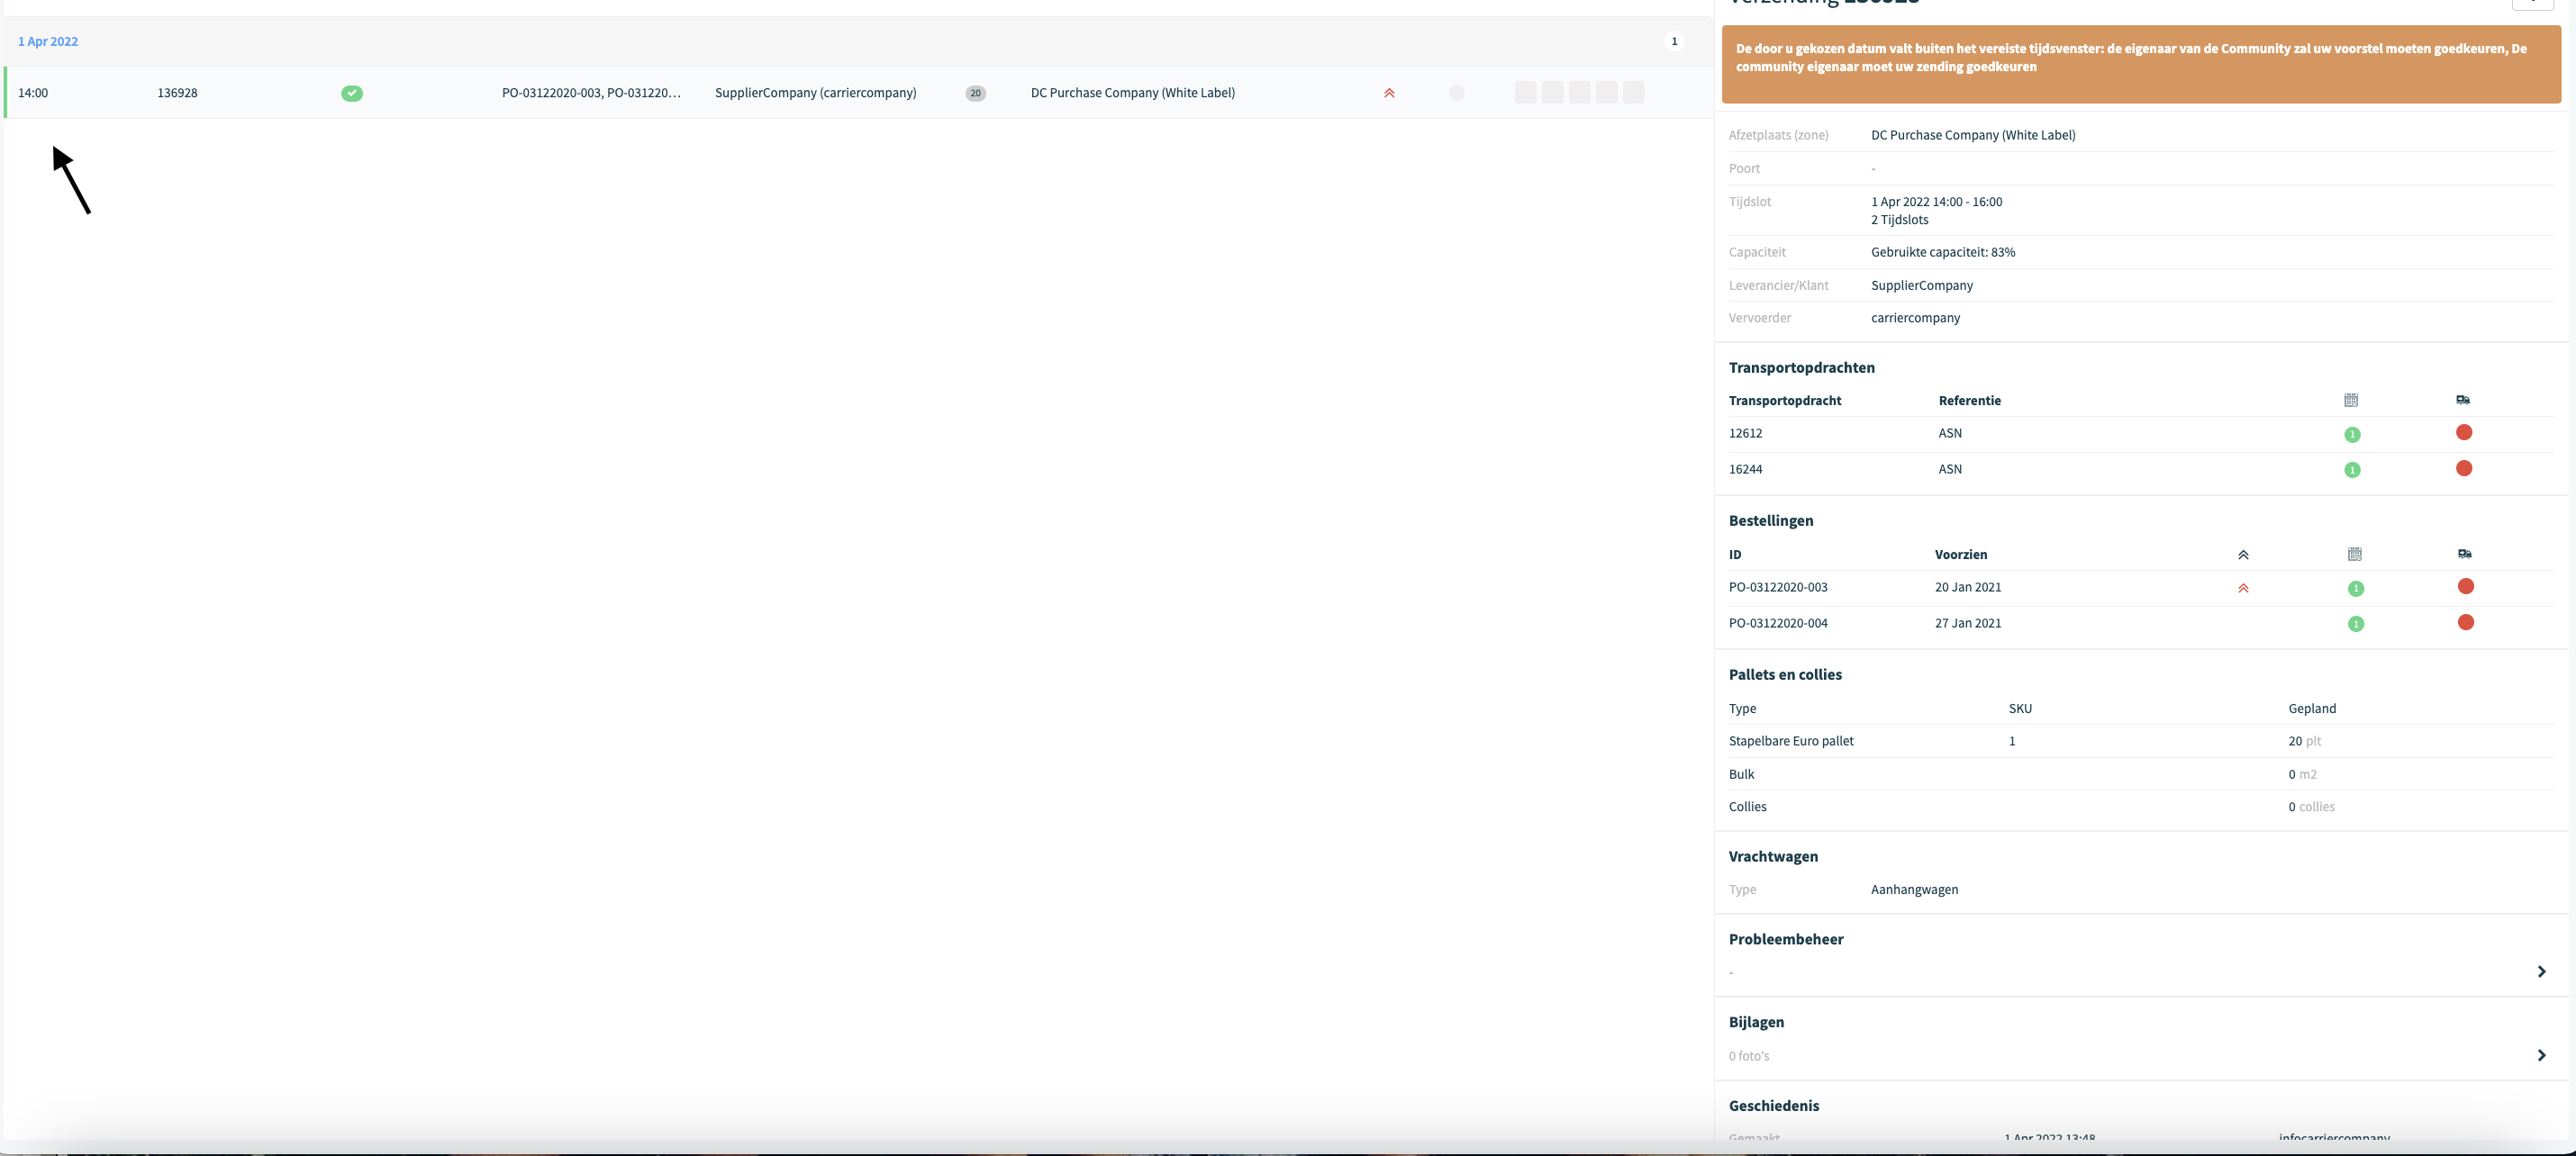2576x1156 pixels.
Task: Click the Stapelbare Euro pallet row
Action: coord(2141,741)
